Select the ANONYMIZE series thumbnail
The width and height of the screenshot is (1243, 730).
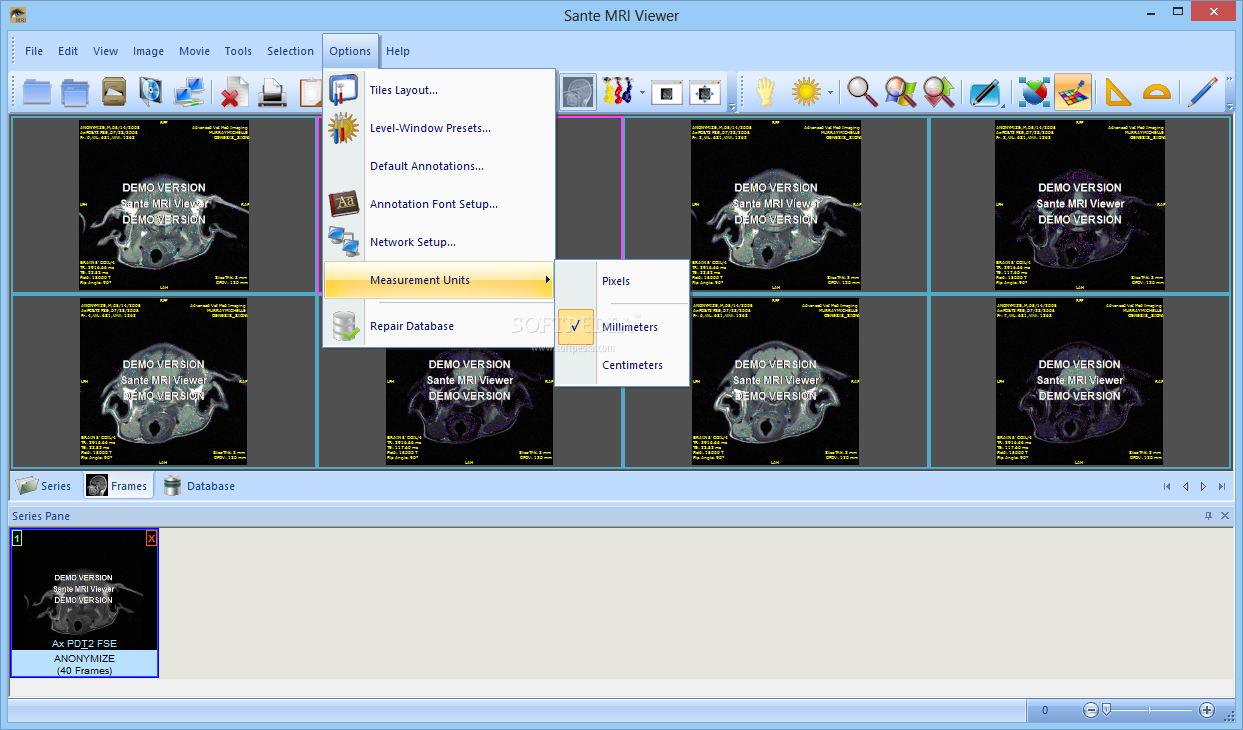pyautogui.click(x=84, y=603)
